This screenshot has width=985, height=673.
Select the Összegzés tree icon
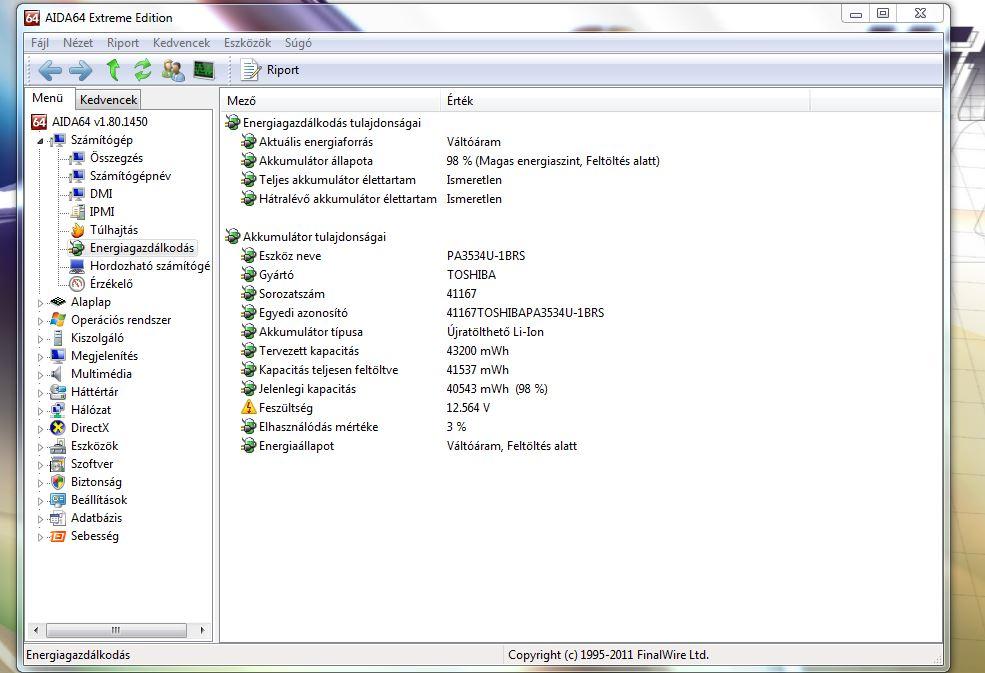click(77, 158)
